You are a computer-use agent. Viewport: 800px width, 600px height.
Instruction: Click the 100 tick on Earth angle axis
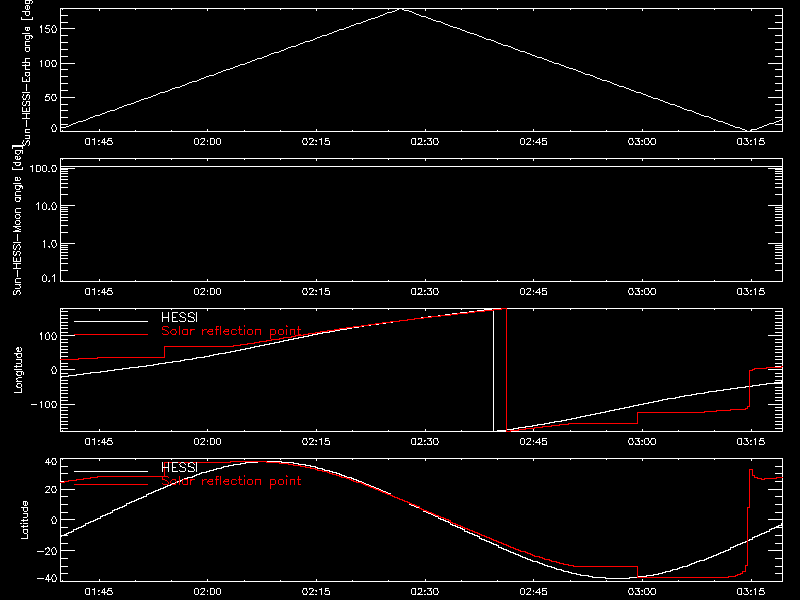point(47,64)
